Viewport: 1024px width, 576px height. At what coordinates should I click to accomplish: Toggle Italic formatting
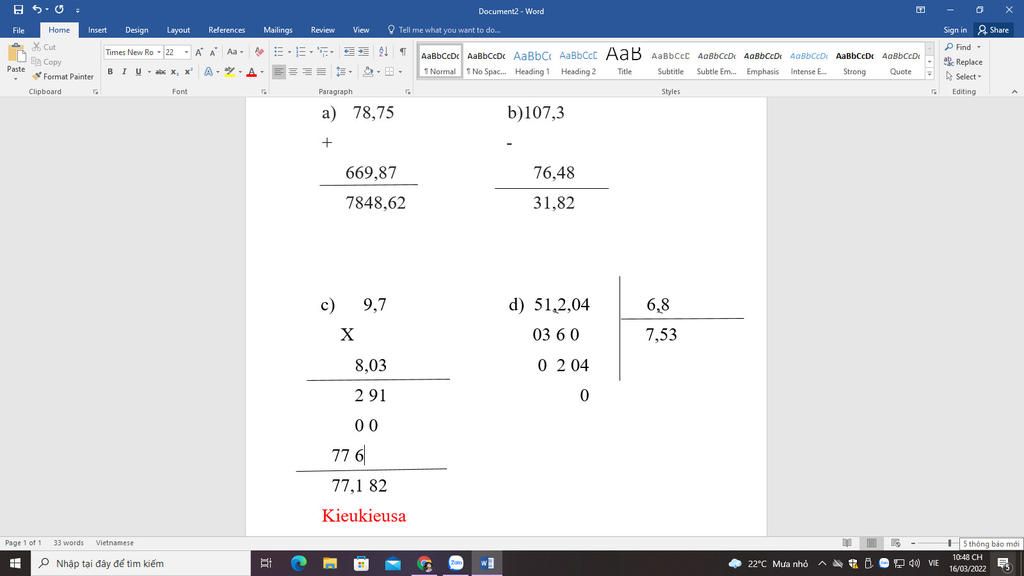click(124, 72)
